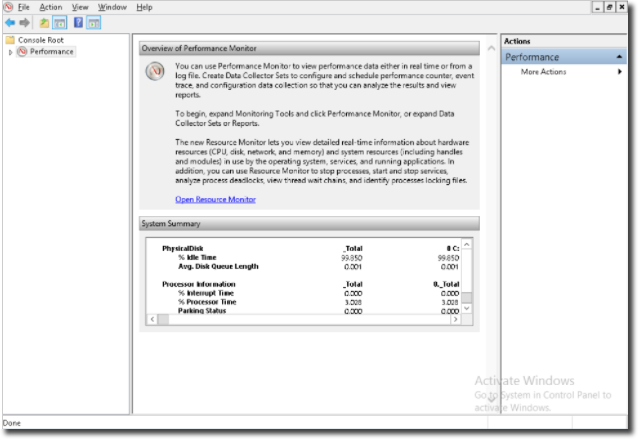Expand the Performance tree node arrow
Viewport: 638px width, 439px height.
click(x=10, y=52)
